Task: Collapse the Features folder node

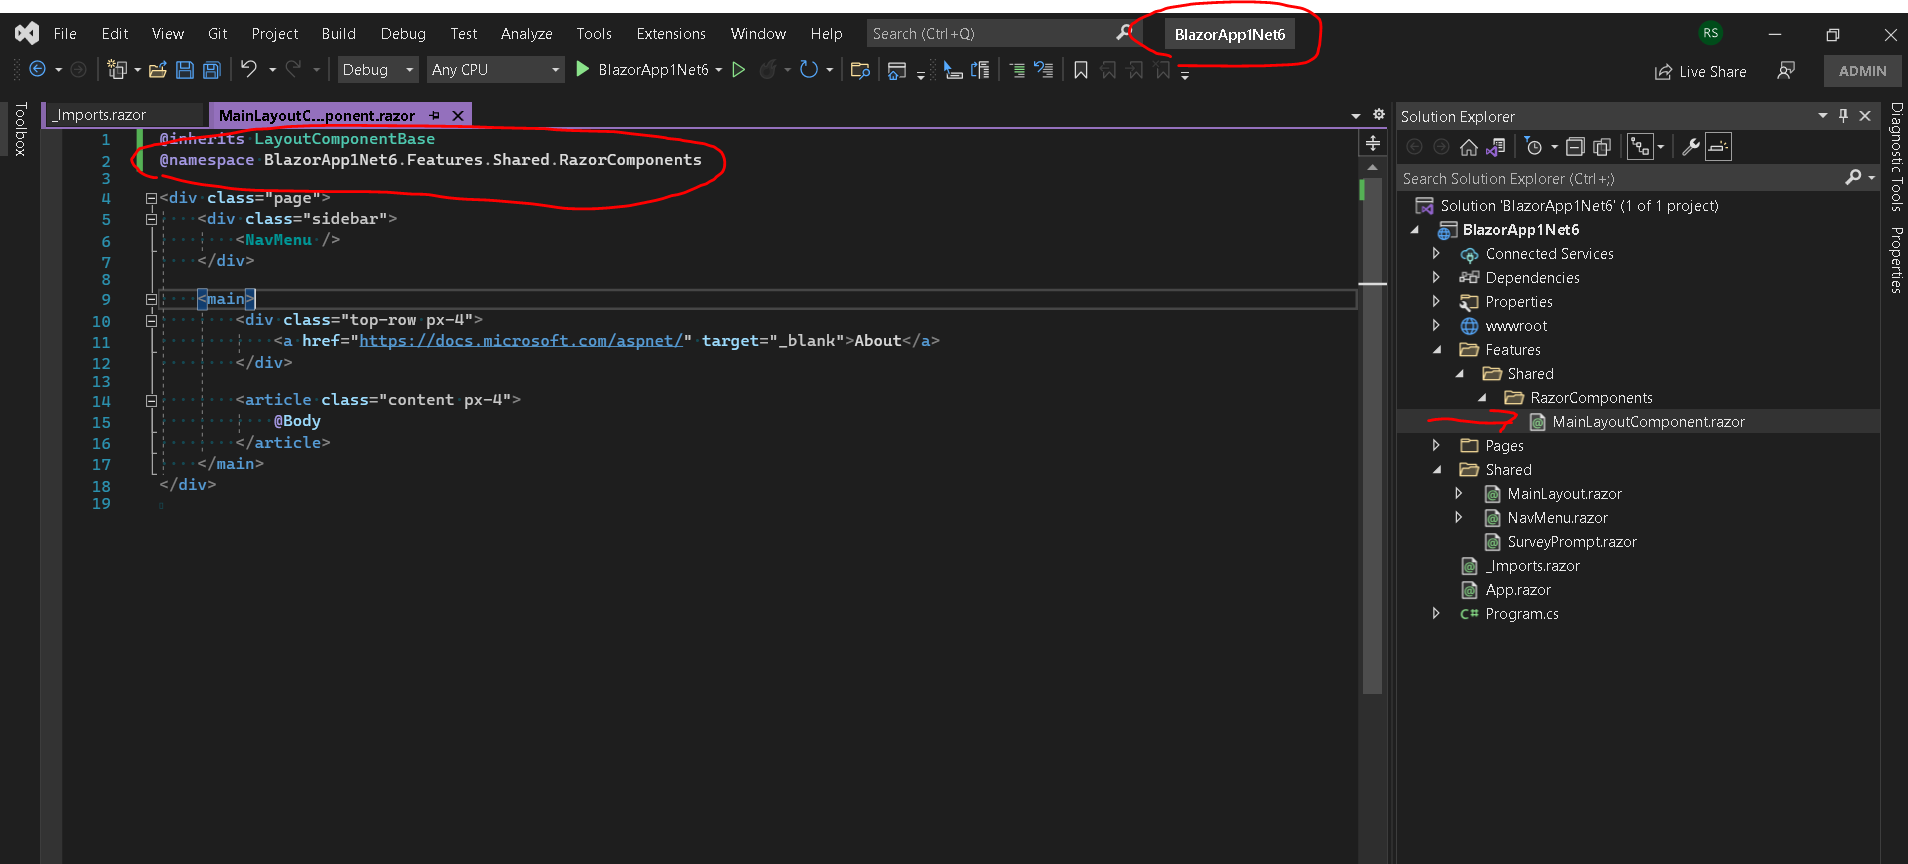Action: click(1437, 349)
